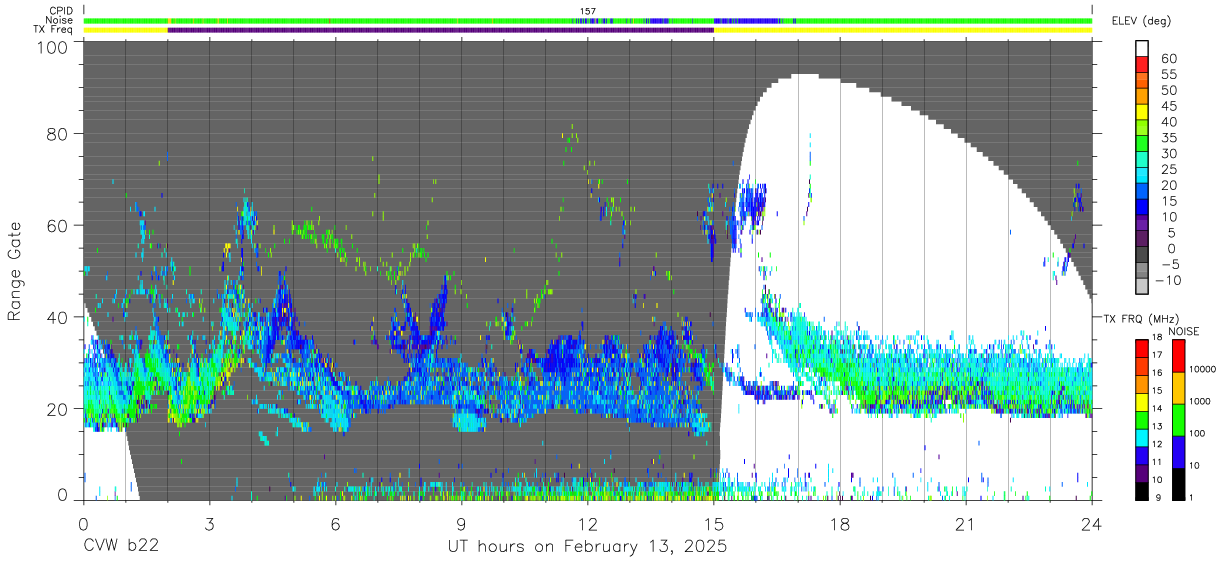
Task: Click range gate tick label '40'
Action: [x=59, y=317]
